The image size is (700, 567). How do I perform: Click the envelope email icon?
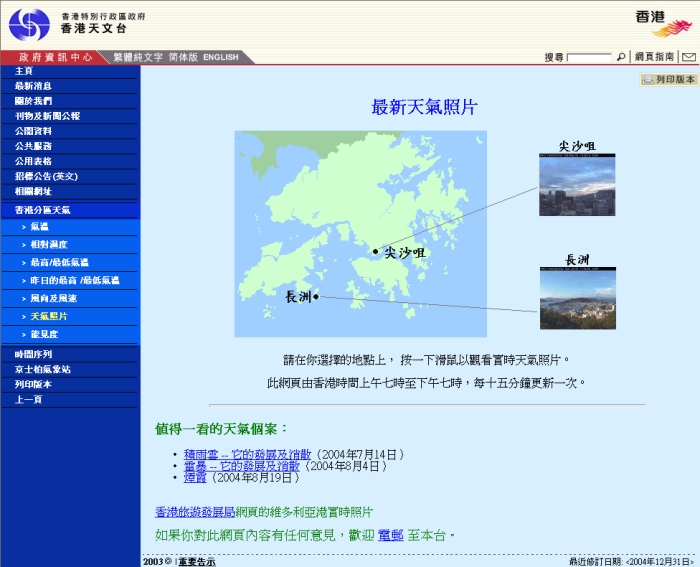tap(688, 57)
